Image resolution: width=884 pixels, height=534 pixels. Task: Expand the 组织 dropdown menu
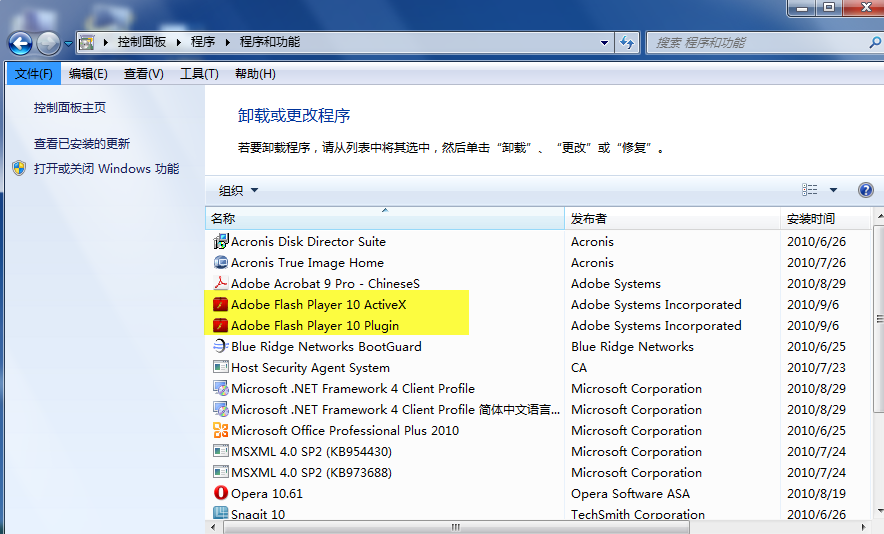239,190
